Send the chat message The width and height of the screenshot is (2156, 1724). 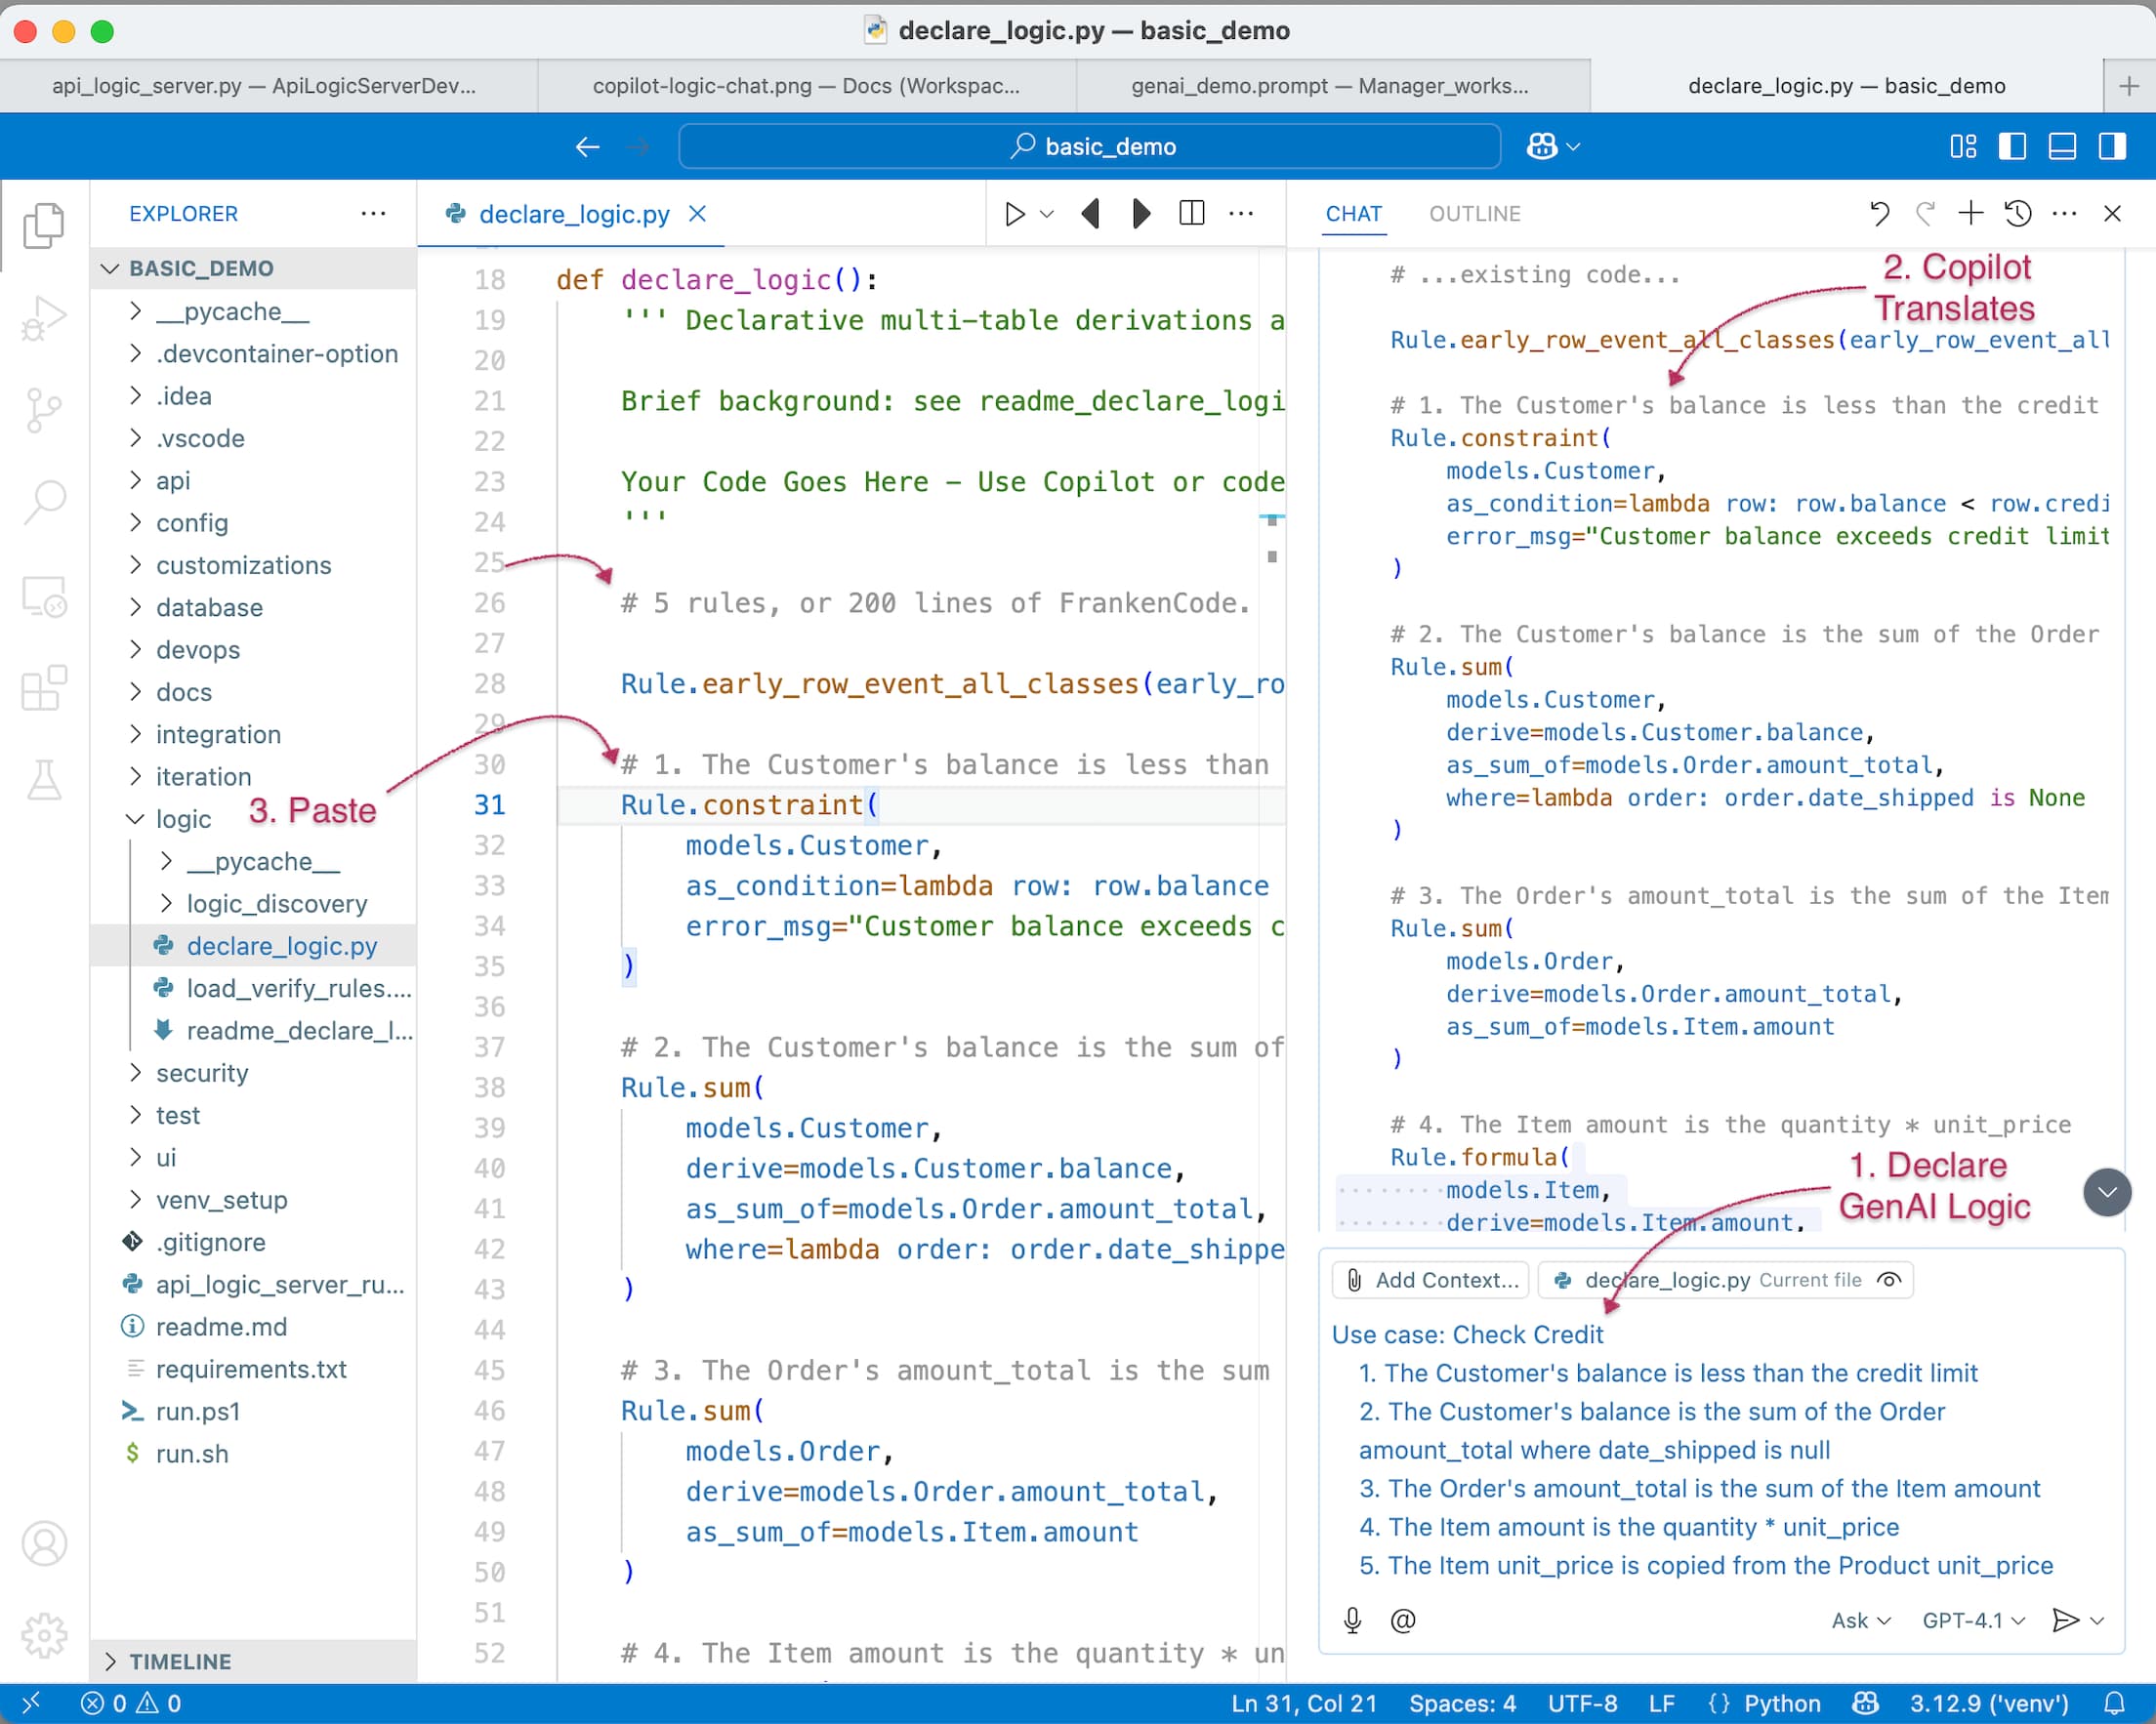pos(2064,1620)
